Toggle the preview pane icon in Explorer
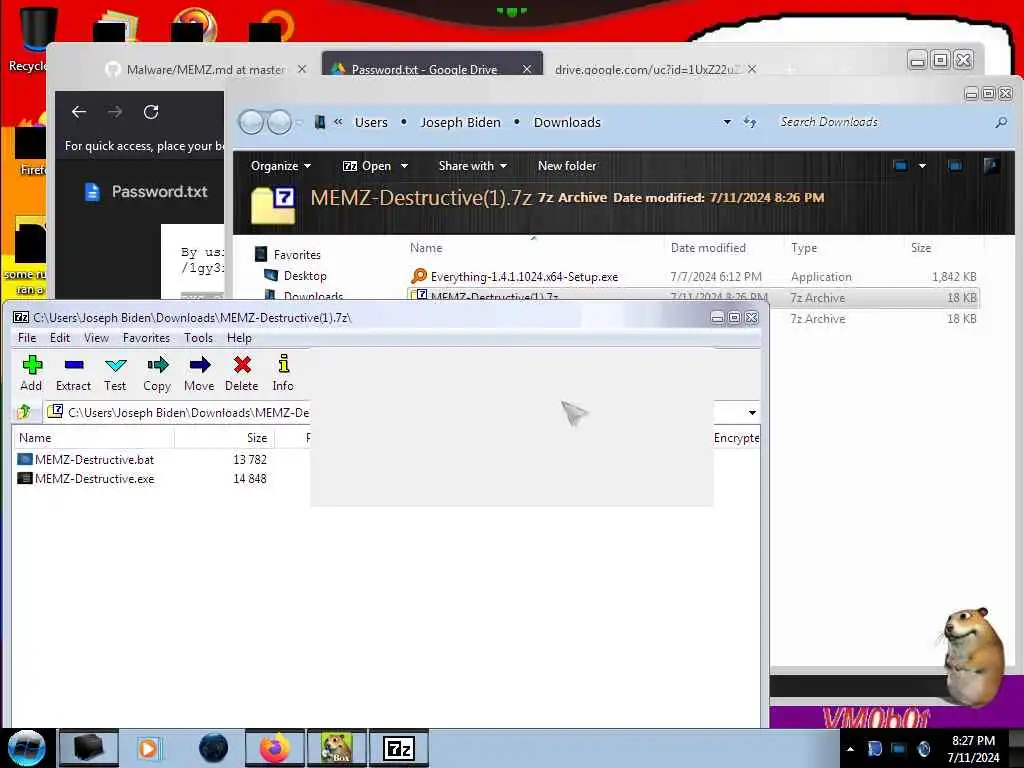Viewport: 1024px width, 768px height. [x=955, y=166]
